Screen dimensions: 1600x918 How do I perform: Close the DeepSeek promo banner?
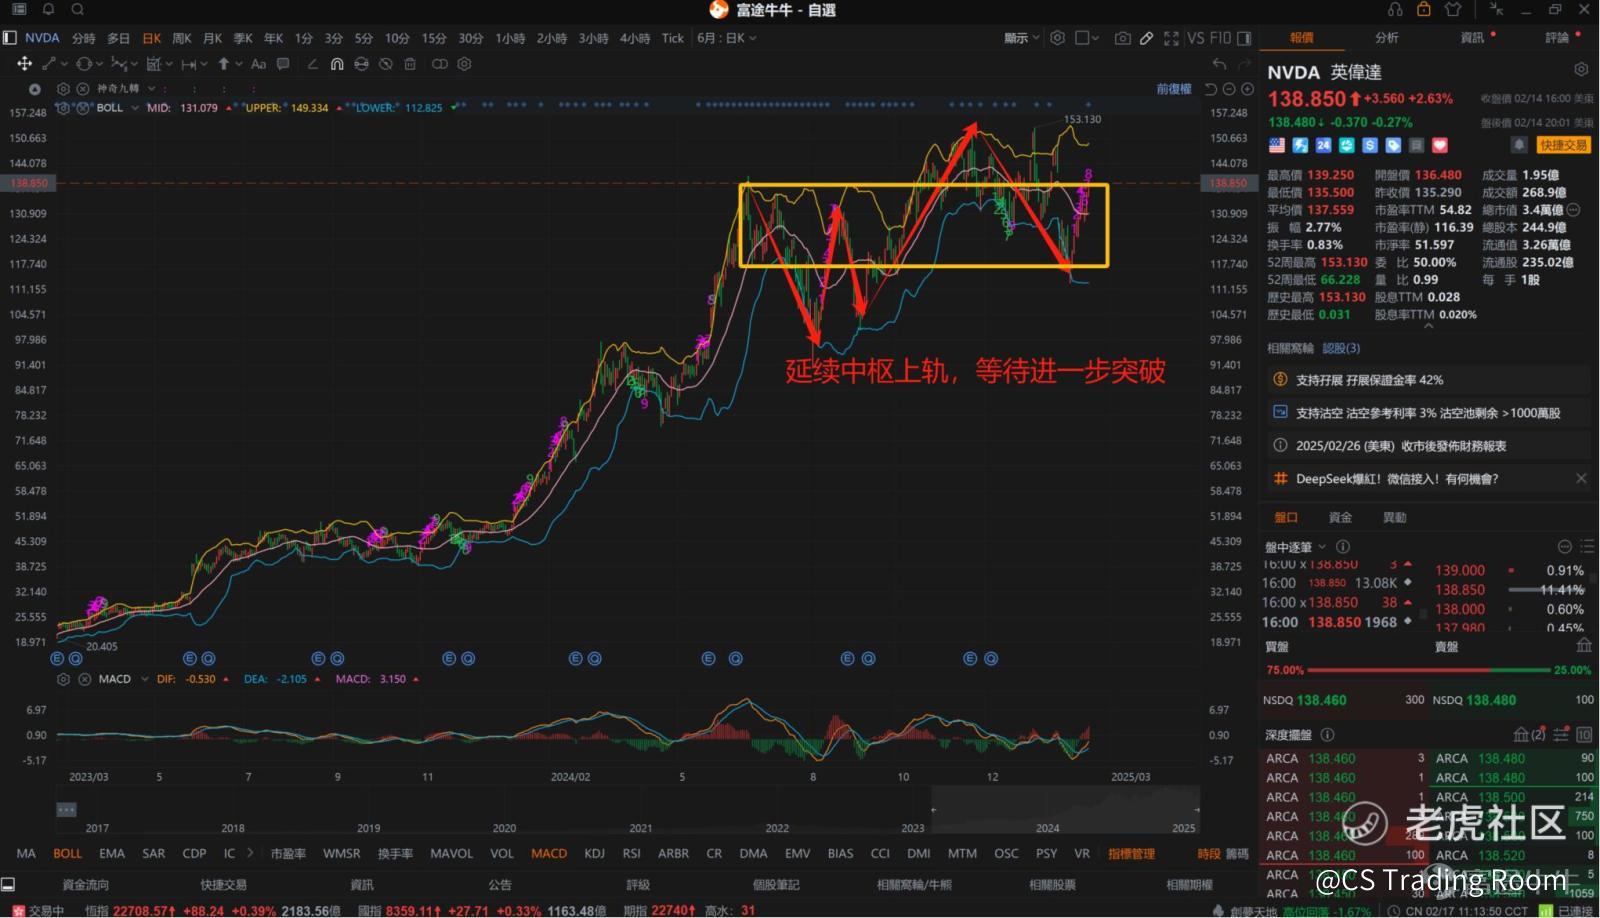pyautogui.click(x=1581, y=479)
